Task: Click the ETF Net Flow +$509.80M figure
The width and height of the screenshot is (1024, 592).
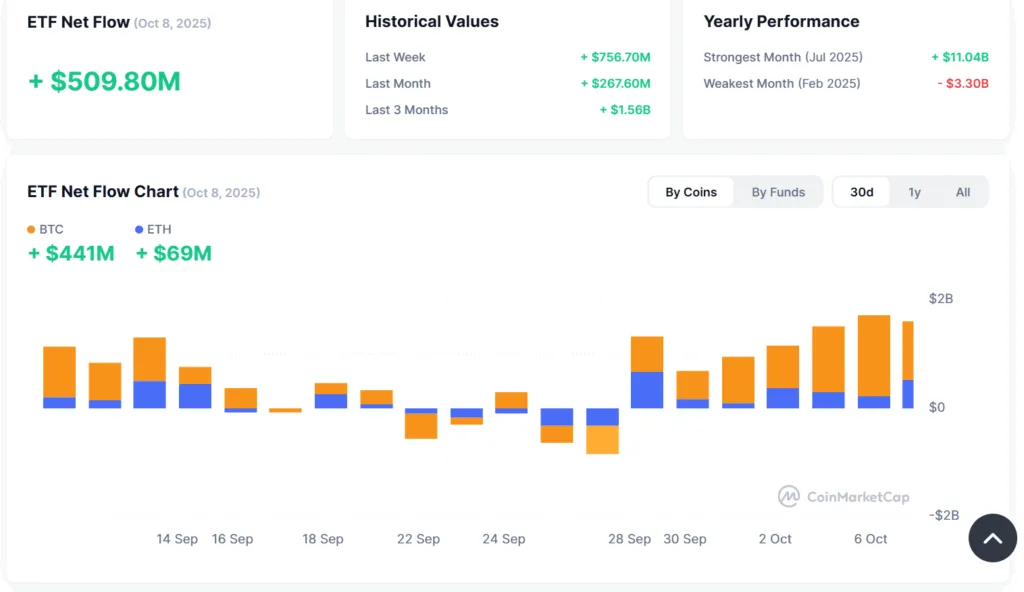Action: [x=104, y=82]
